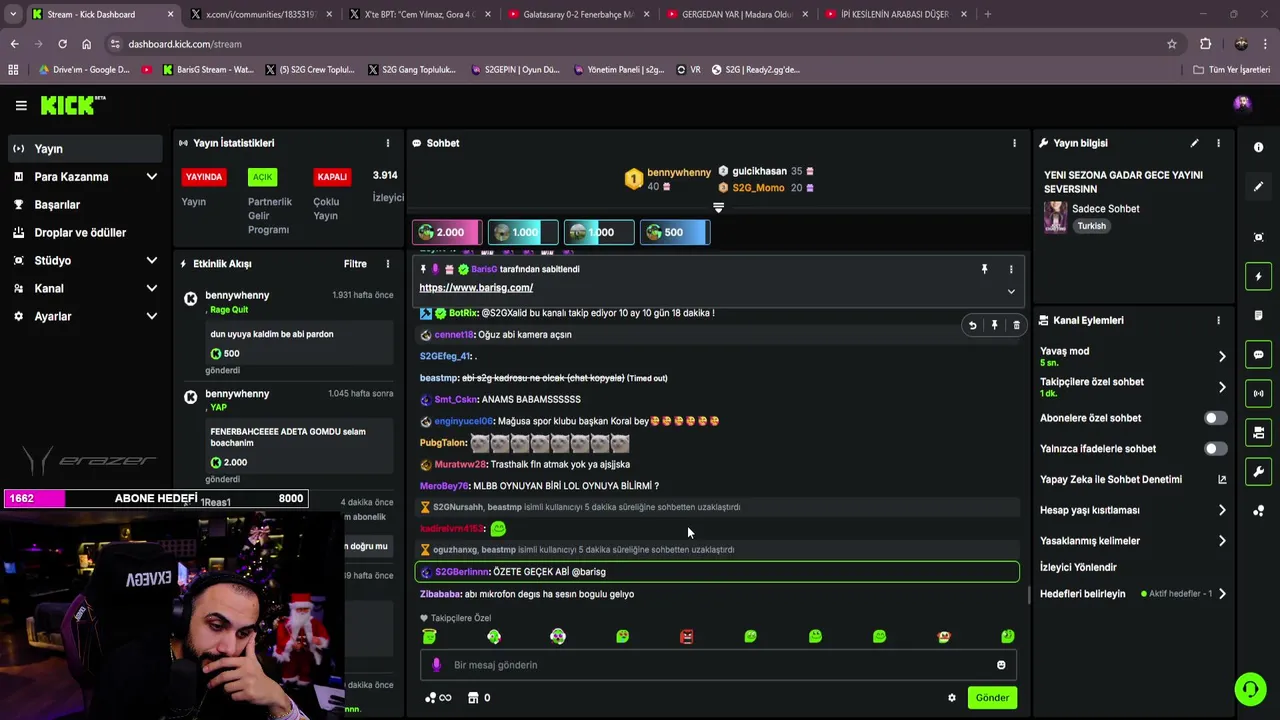Click the wrench icon in the right rail

[1258, 472]
